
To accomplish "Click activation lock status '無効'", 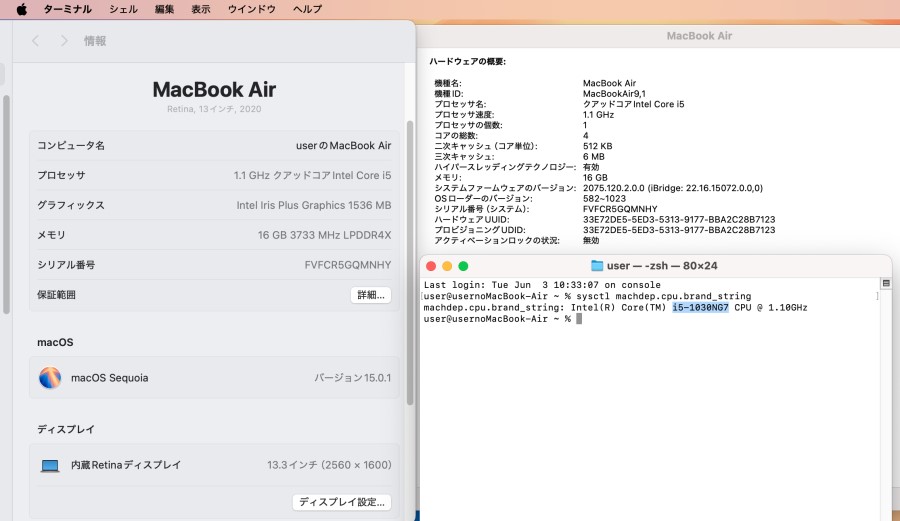I will [x=591, y=240].
